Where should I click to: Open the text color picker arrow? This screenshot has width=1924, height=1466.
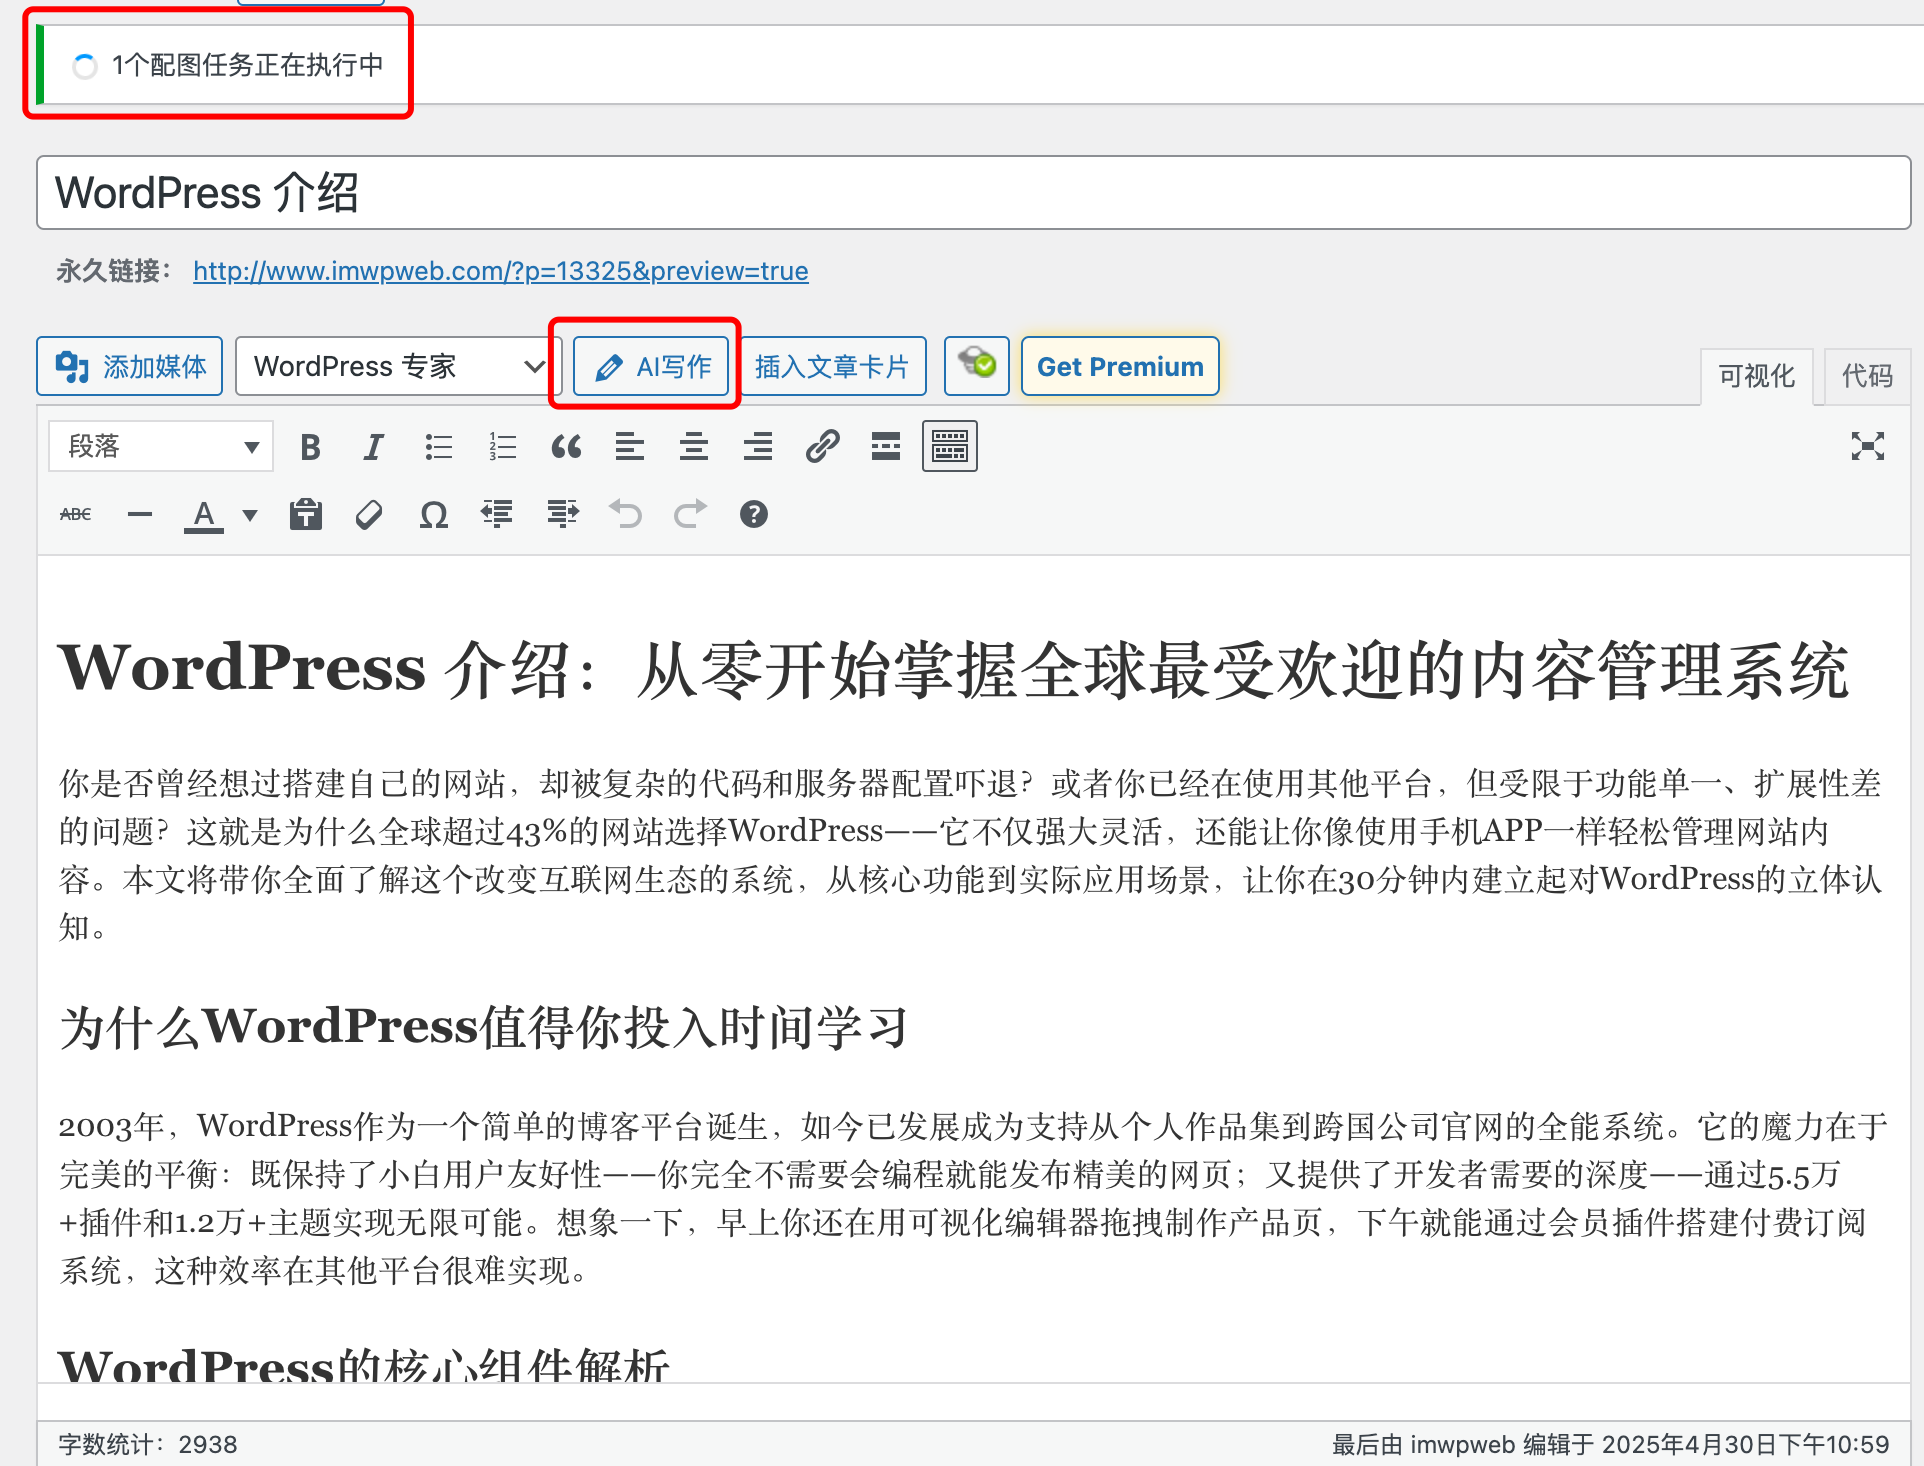[250, 514]
